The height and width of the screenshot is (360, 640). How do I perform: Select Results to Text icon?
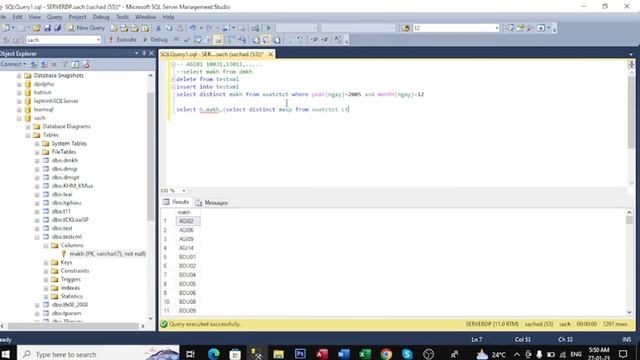(x=256, y=40)
